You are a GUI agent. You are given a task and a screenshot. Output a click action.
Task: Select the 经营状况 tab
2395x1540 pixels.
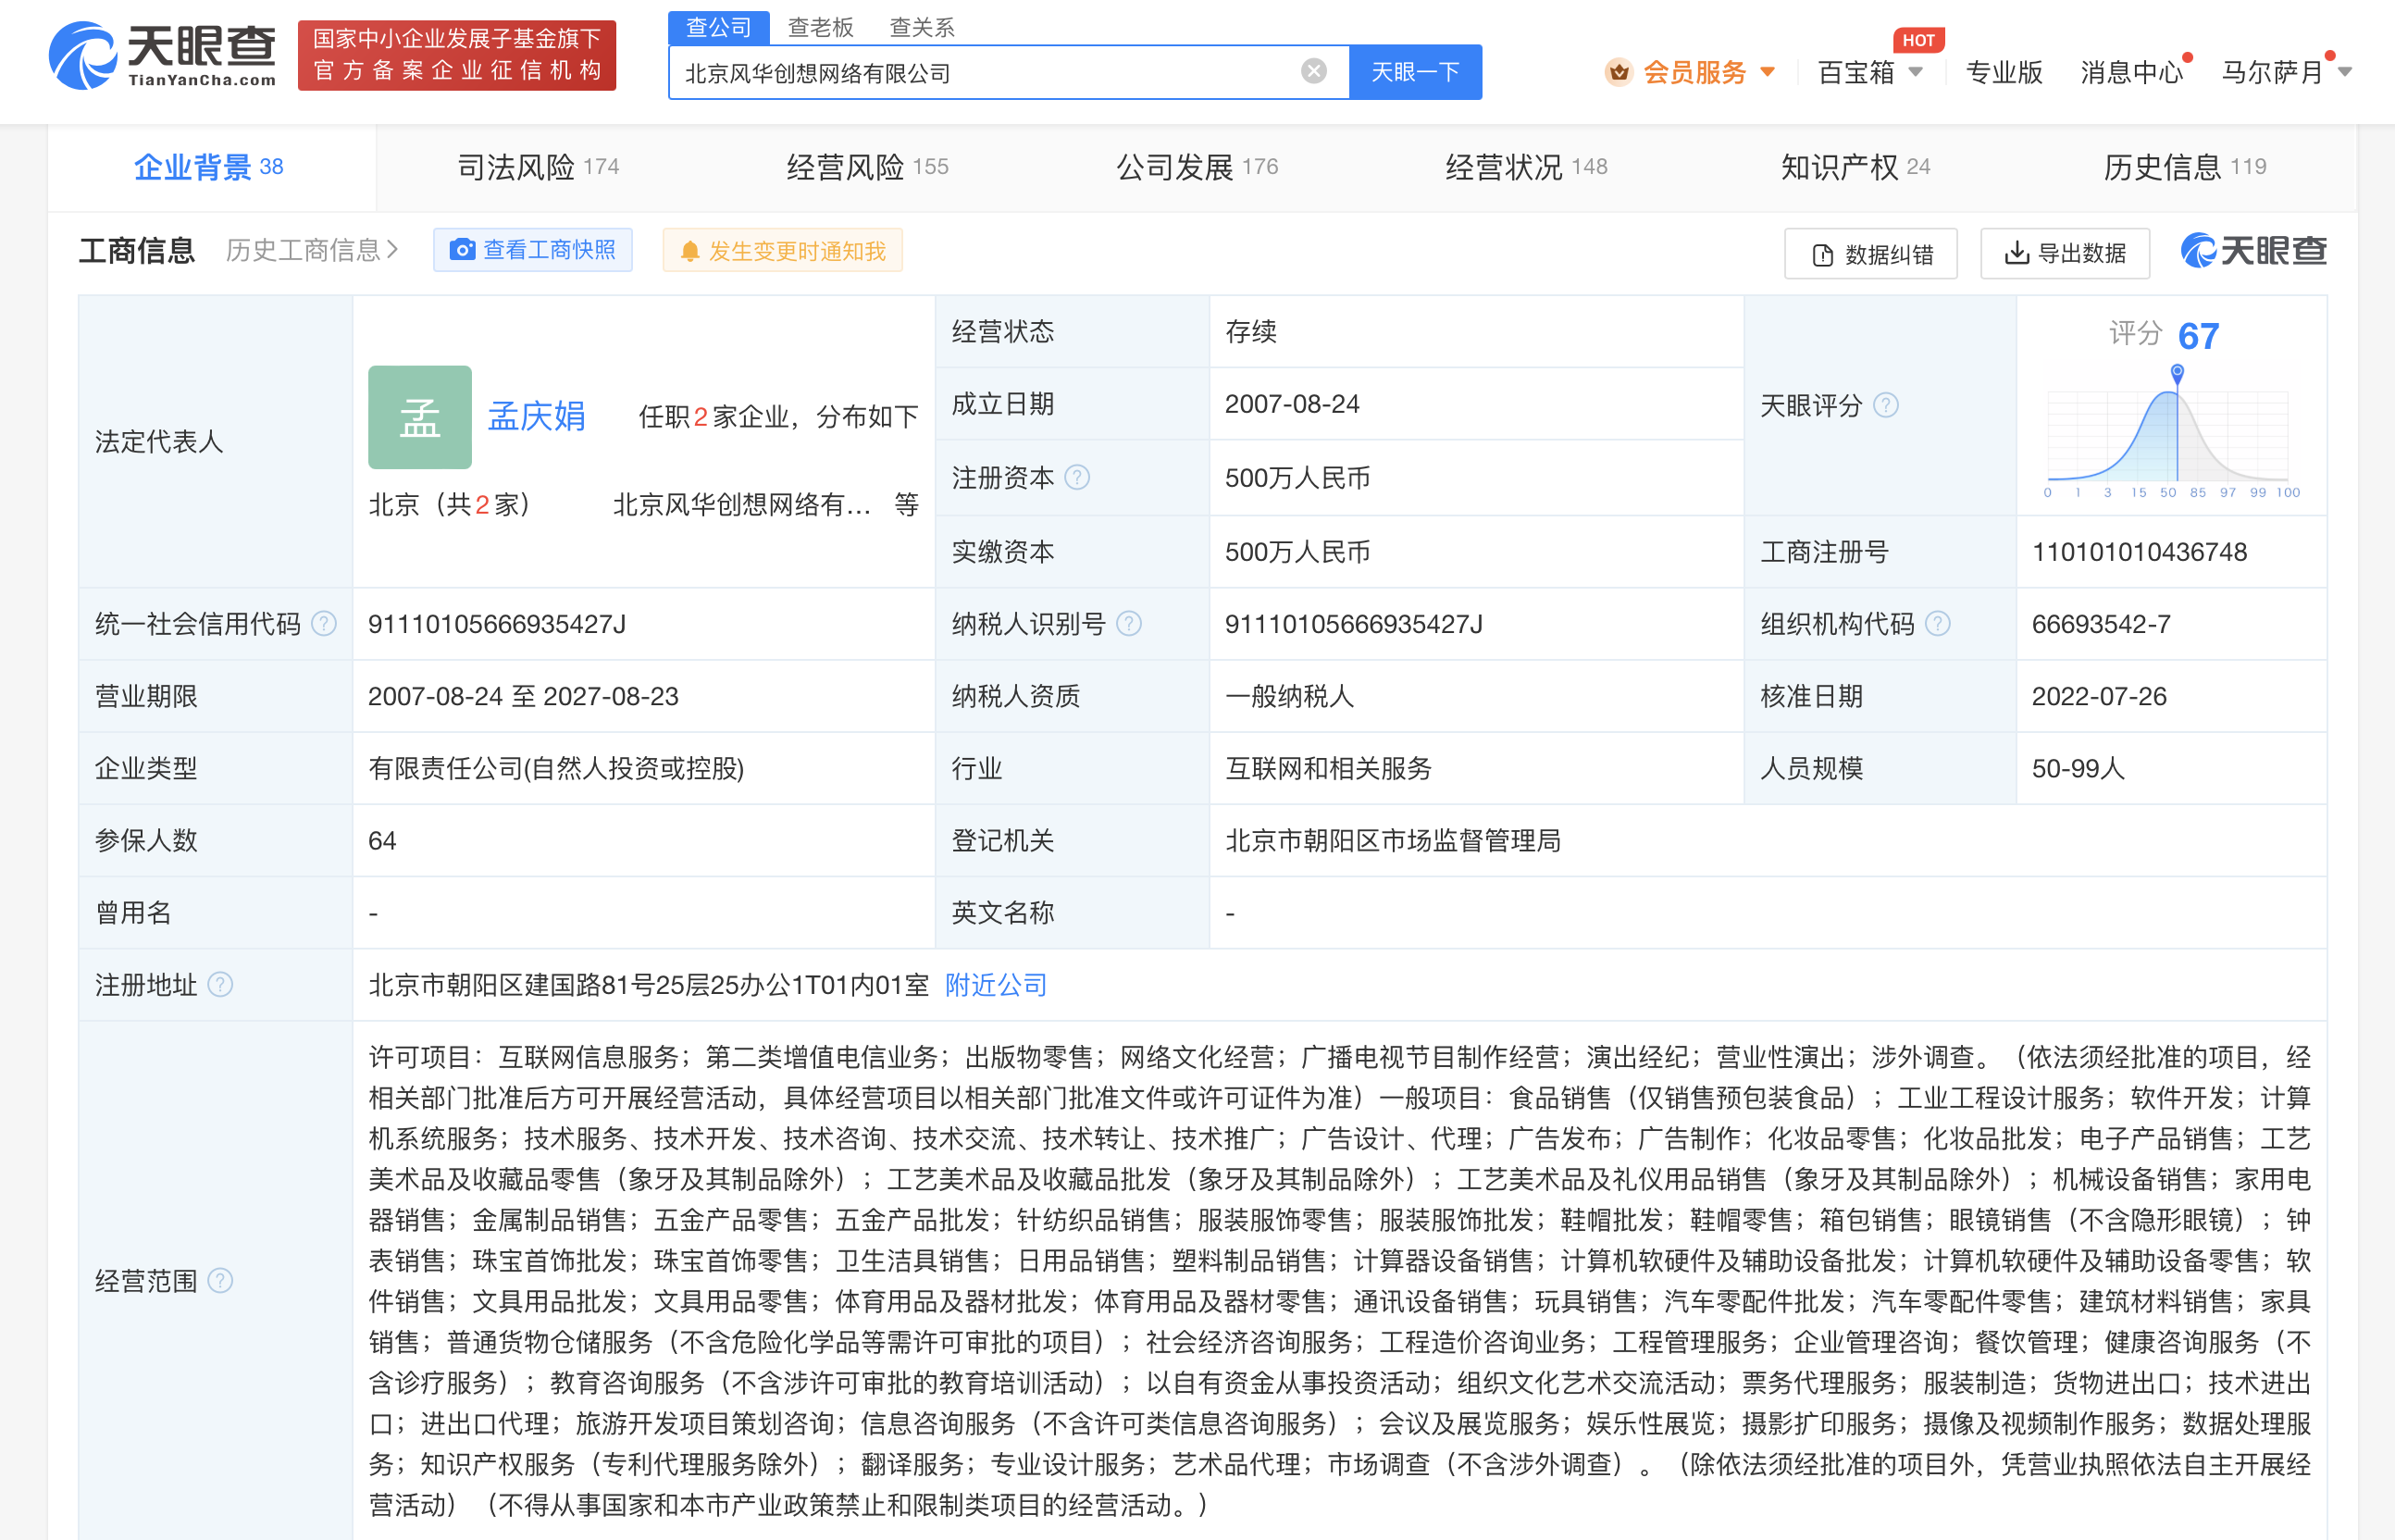pyautogui.click(x=1526, y=167)
